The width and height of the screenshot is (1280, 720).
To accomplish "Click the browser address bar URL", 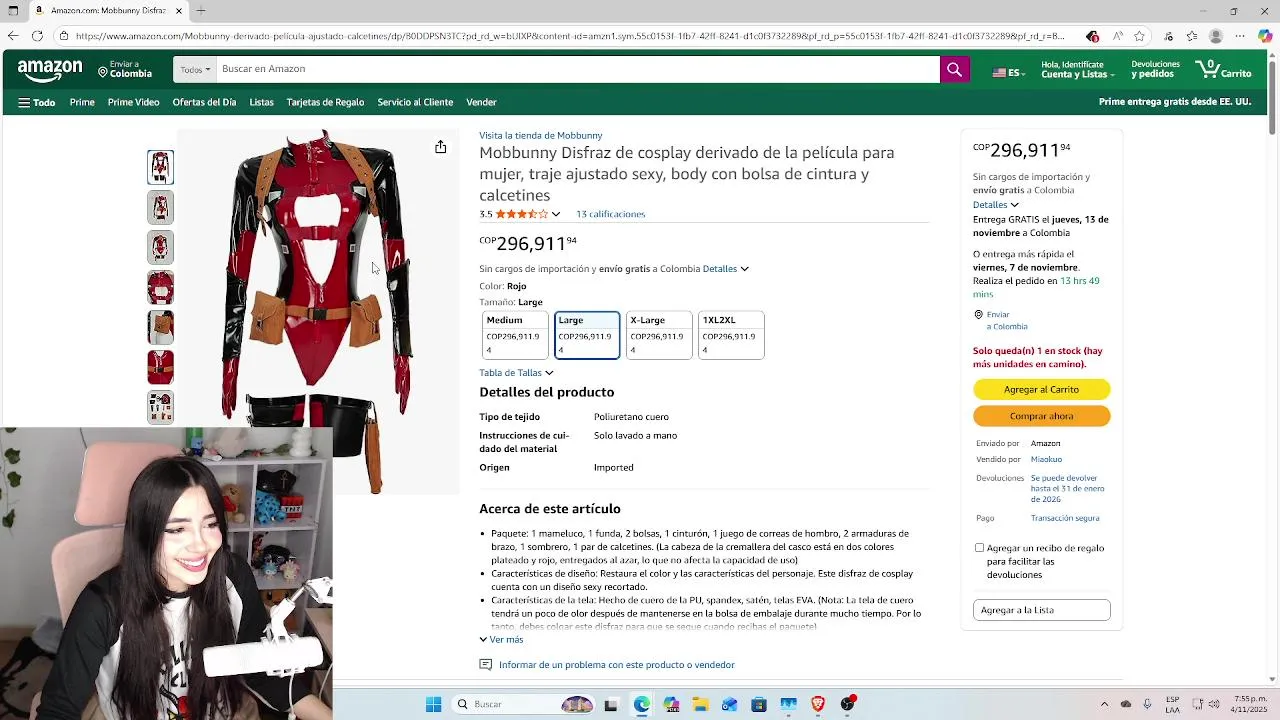I will click(570, 36).
